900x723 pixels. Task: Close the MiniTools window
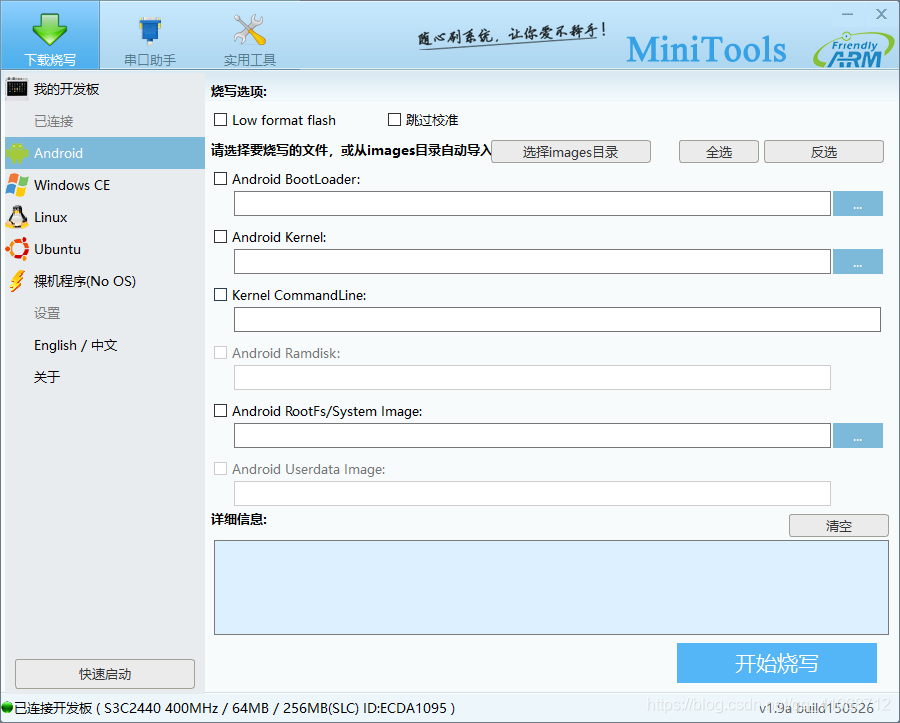coord(882,14)
